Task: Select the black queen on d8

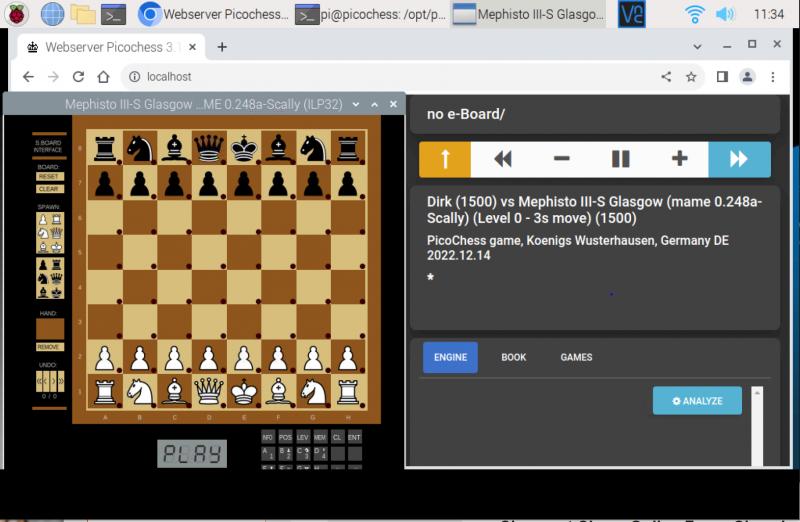Action: [x=209, y=148]
